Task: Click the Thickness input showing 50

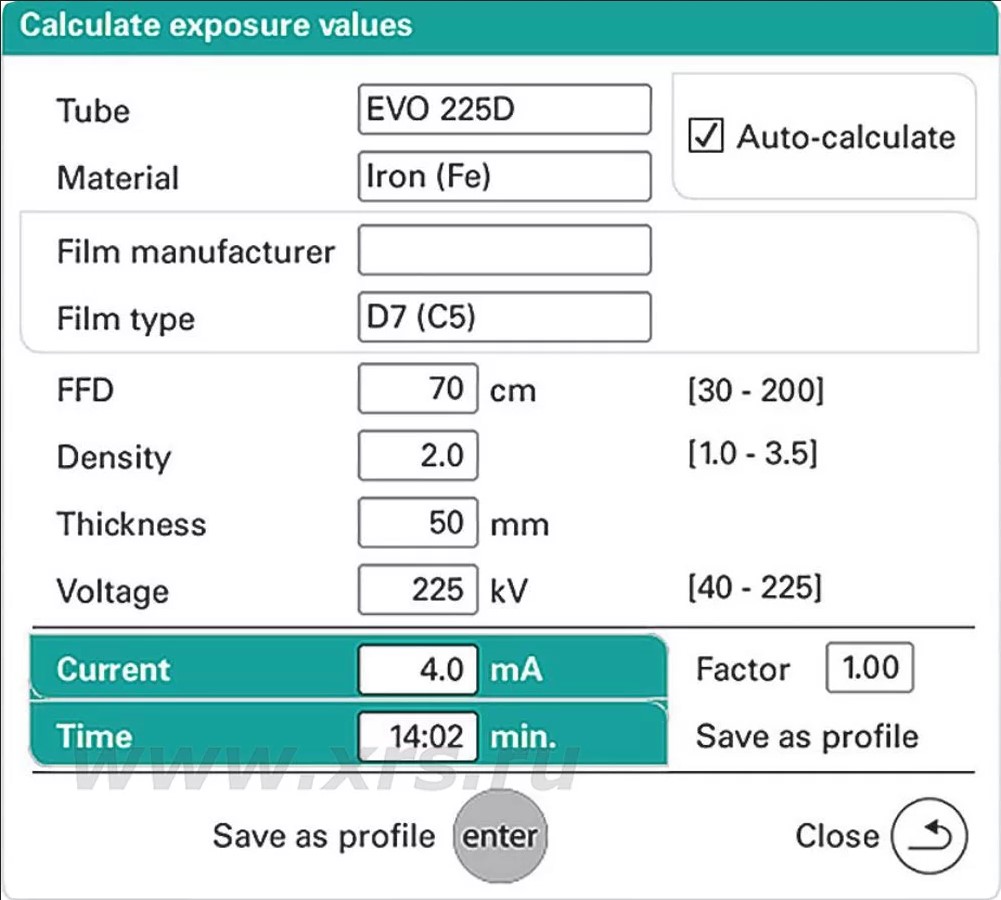Action: pos(418,523)
